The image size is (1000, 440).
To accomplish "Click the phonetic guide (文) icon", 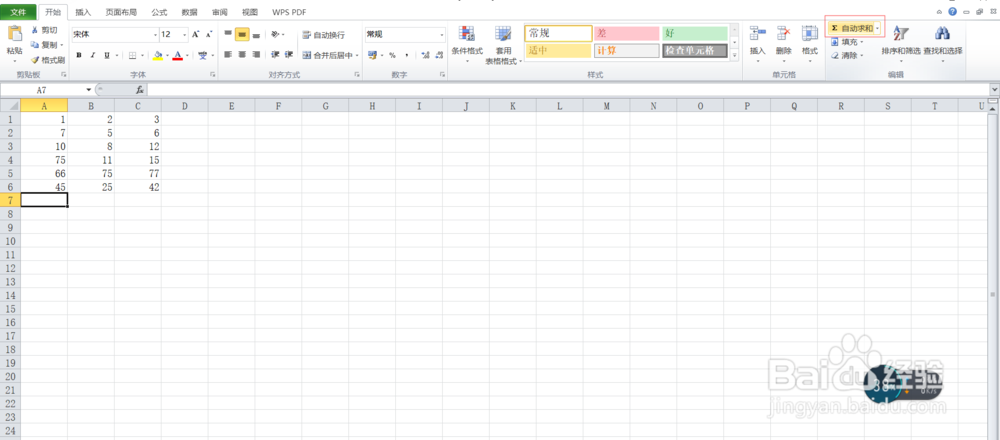I will tap(203, 55).
